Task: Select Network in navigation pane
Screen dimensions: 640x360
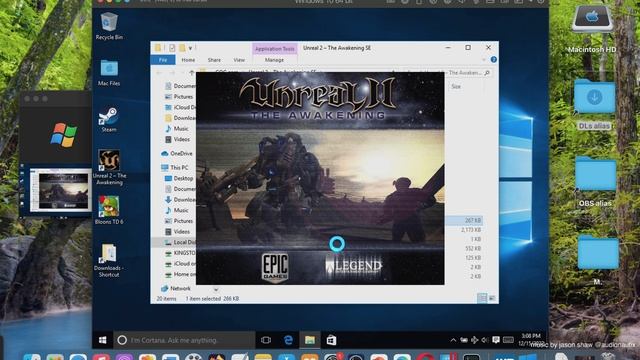Action: (176, 288)
